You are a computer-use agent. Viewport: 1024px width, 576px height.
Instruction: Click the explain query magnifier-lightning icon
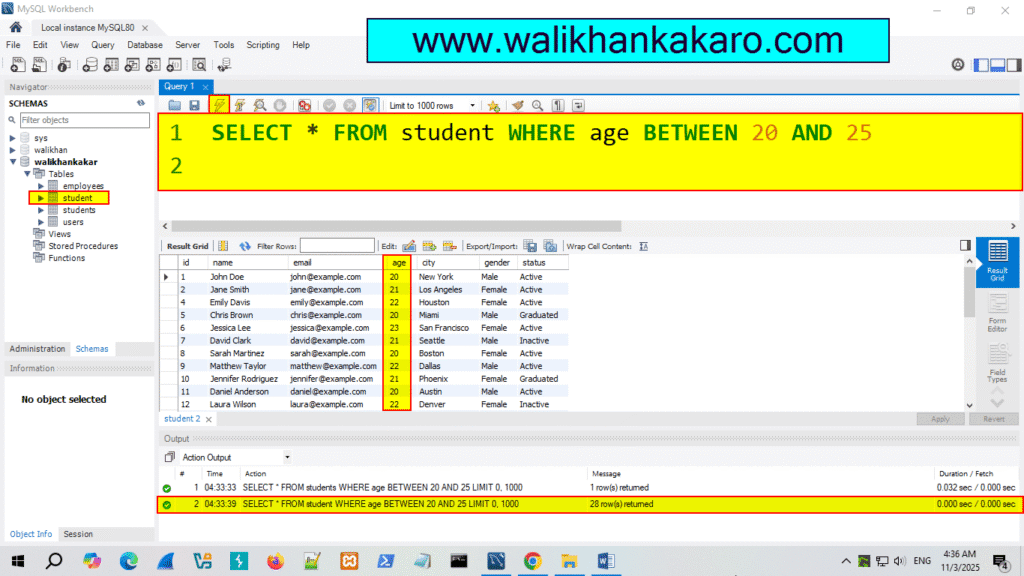(x=259, y=105)
